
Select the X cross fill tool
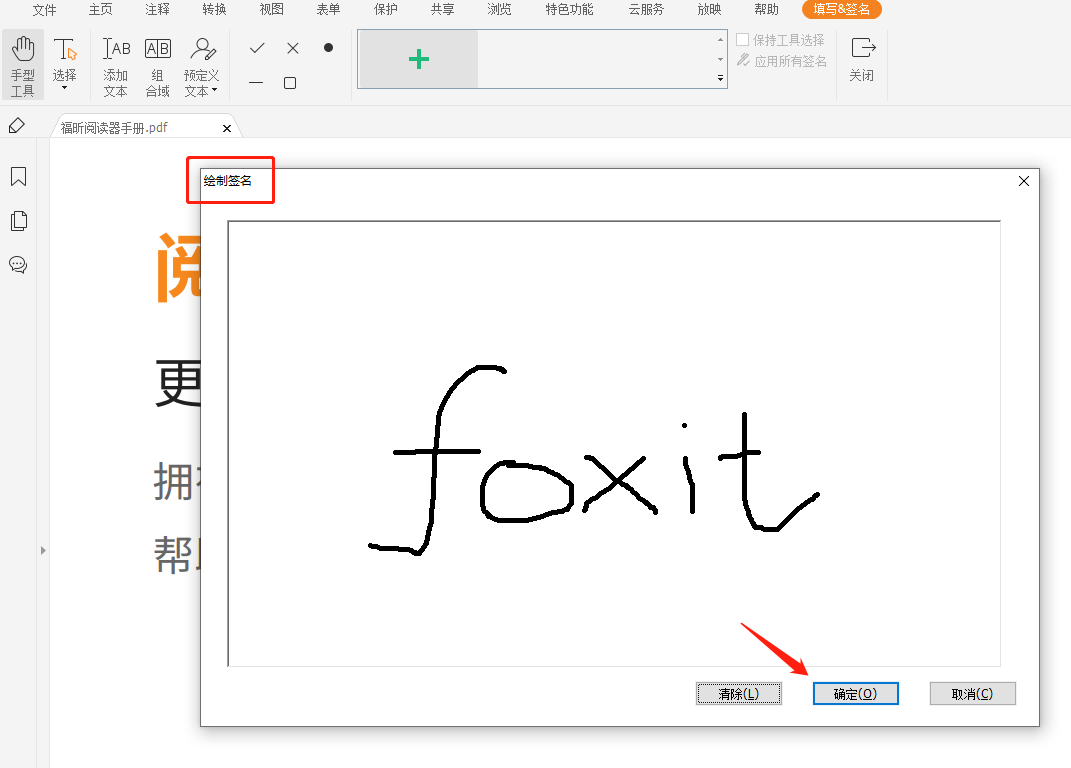[x=291, y=47]
